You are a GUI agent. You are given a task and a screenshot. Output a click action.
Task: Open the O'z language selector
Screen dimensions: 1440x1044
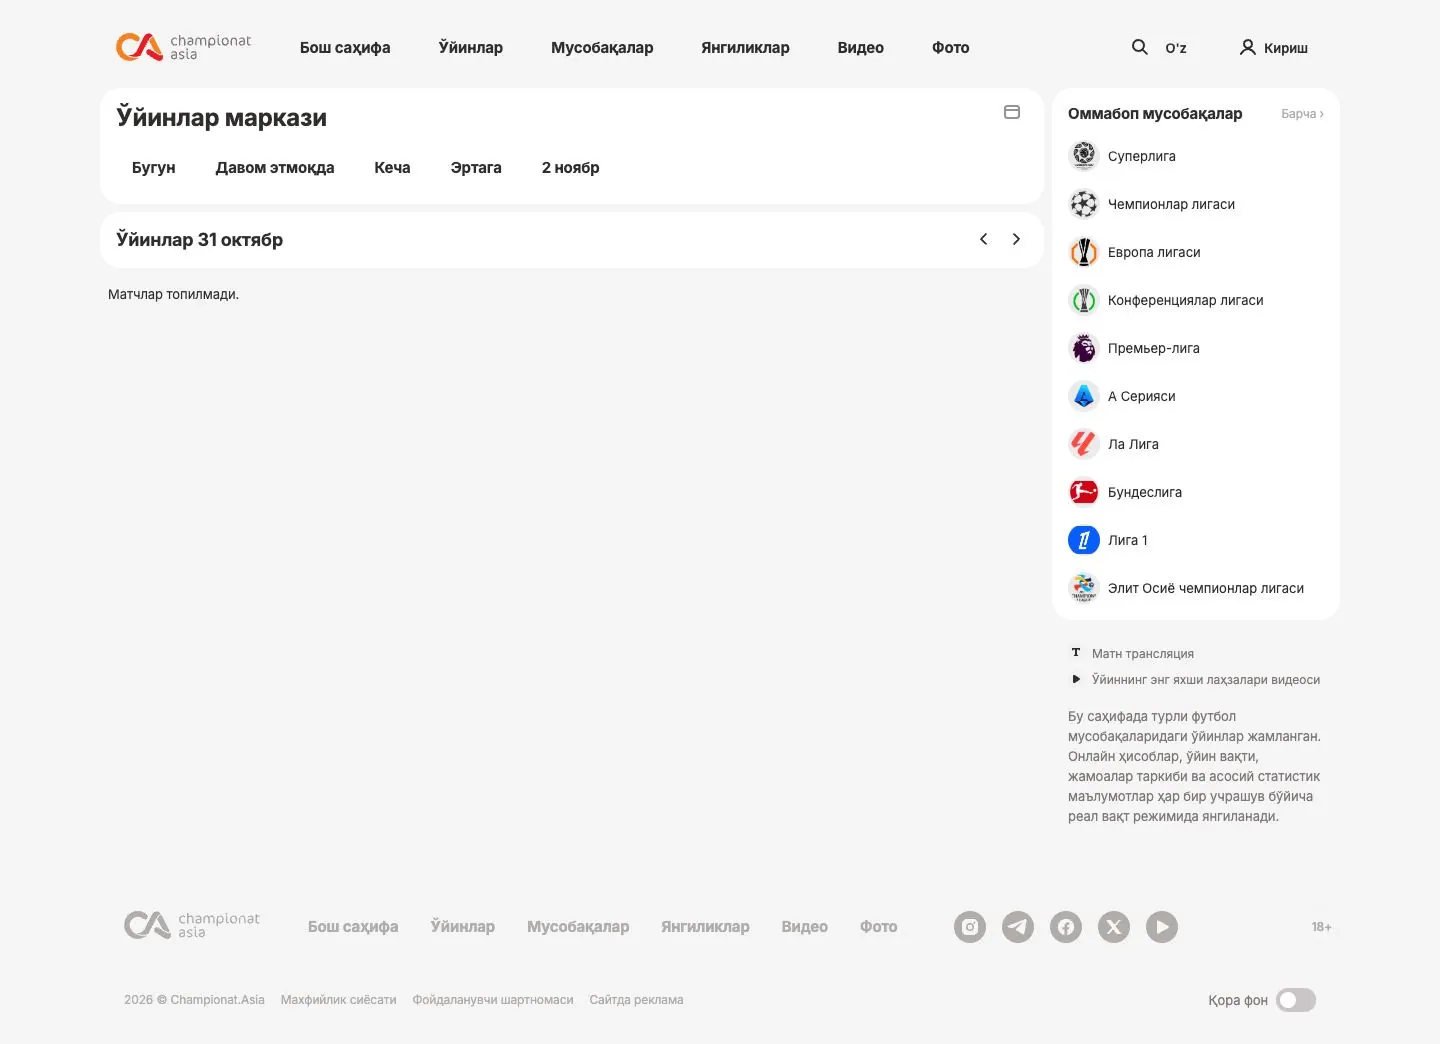point(1176,48)
